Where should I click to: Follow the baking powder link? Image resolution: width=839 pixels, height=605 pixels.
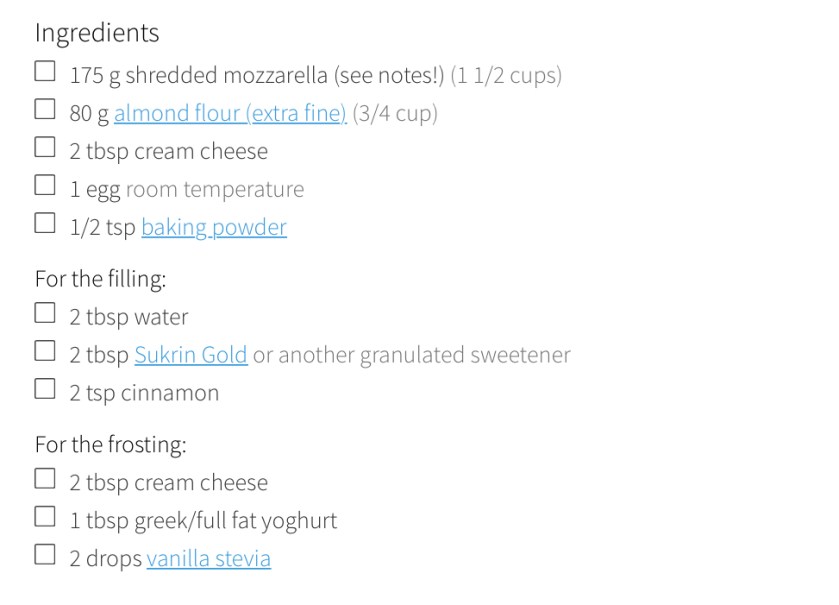pos(214,228)
